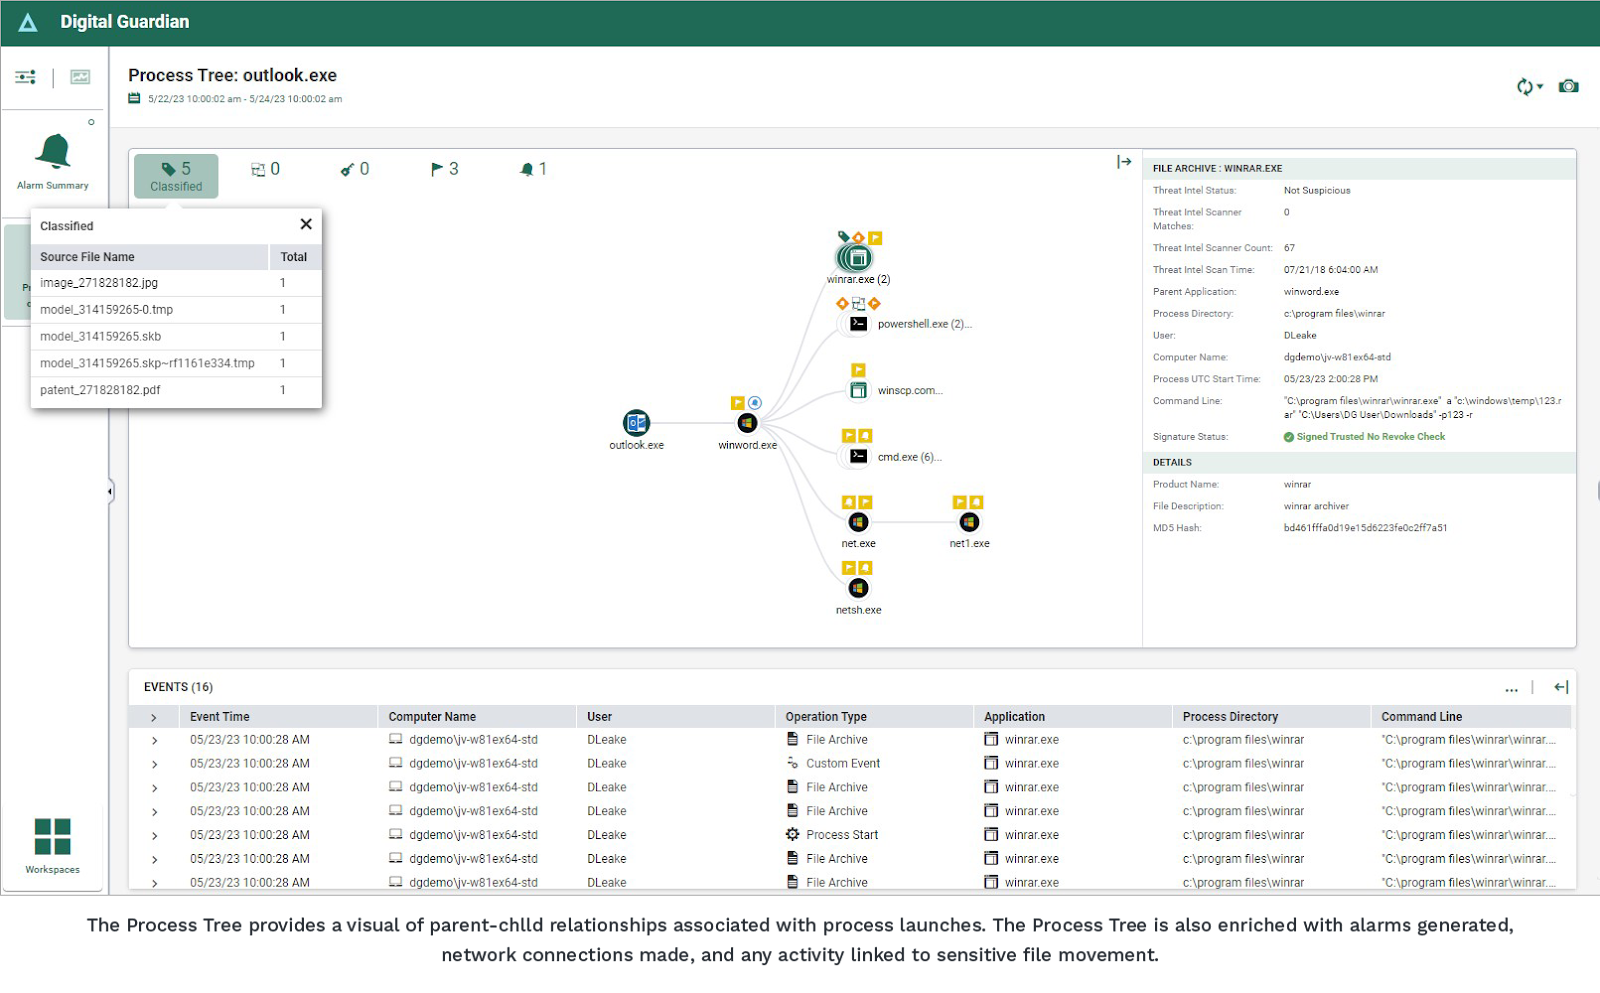Select the alarm bell counter tab showing 1
1600x993 pixels.
point(533,169)
